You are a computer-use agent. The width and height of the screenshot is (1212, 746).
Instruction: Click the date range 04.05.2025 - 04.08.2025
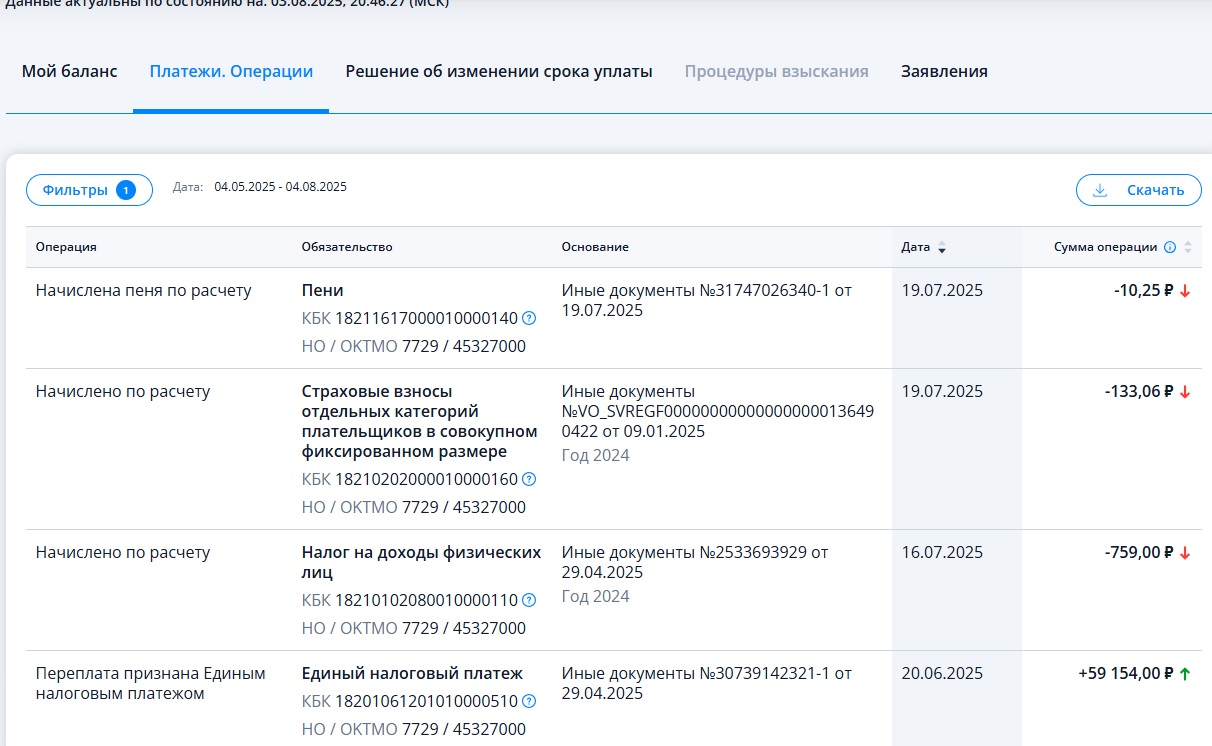281,187
